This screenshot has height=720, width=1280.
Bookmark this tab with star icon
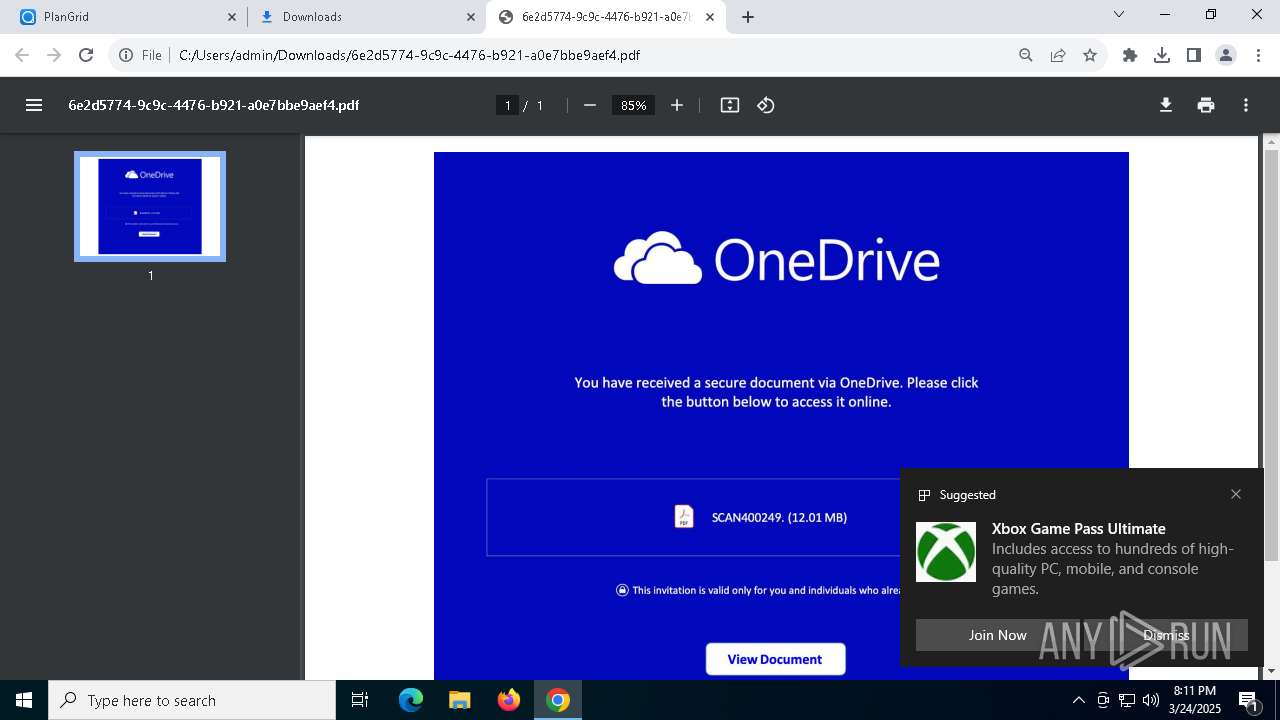coord(1090,55)
